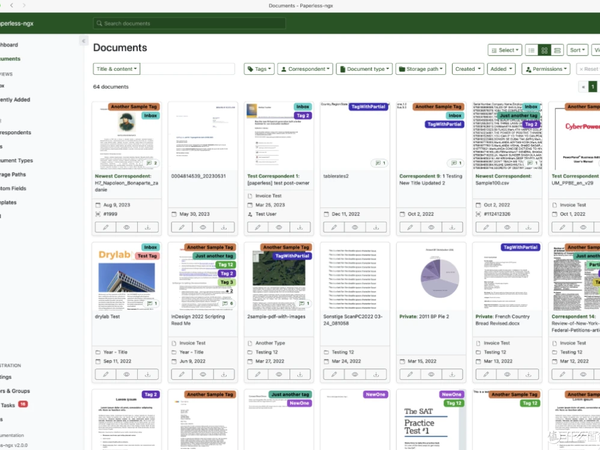Open the Document type filter dropdown
This screenshot has height=450, width=600.
pos(364,69)
